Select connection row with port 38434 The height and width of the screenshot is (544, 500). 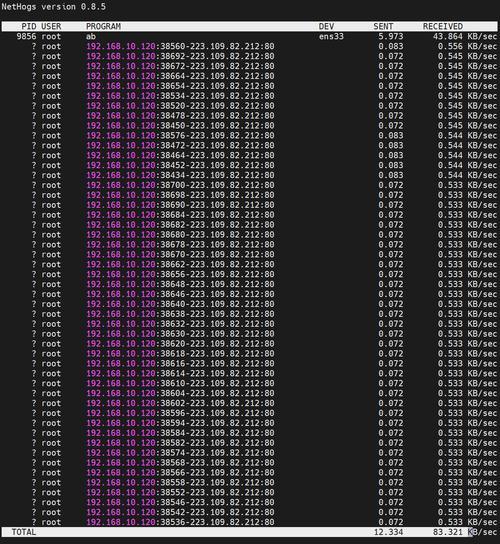pyautogui.click(x=250, y=175)
